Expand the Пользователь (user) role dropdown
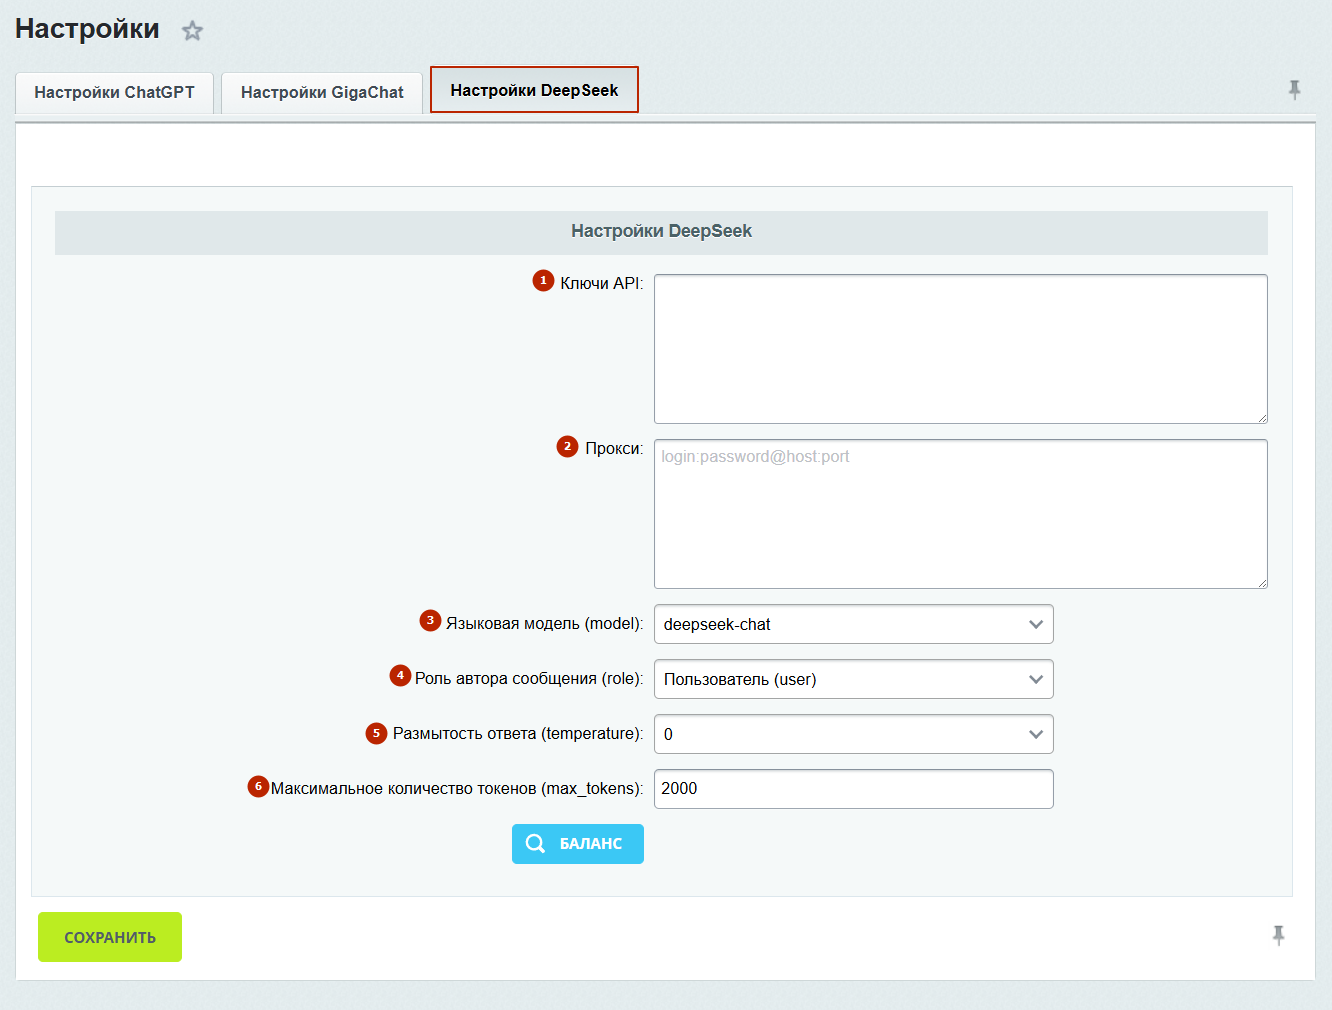This screenshot has height=1010, width=1332. (x=853, y=679)
